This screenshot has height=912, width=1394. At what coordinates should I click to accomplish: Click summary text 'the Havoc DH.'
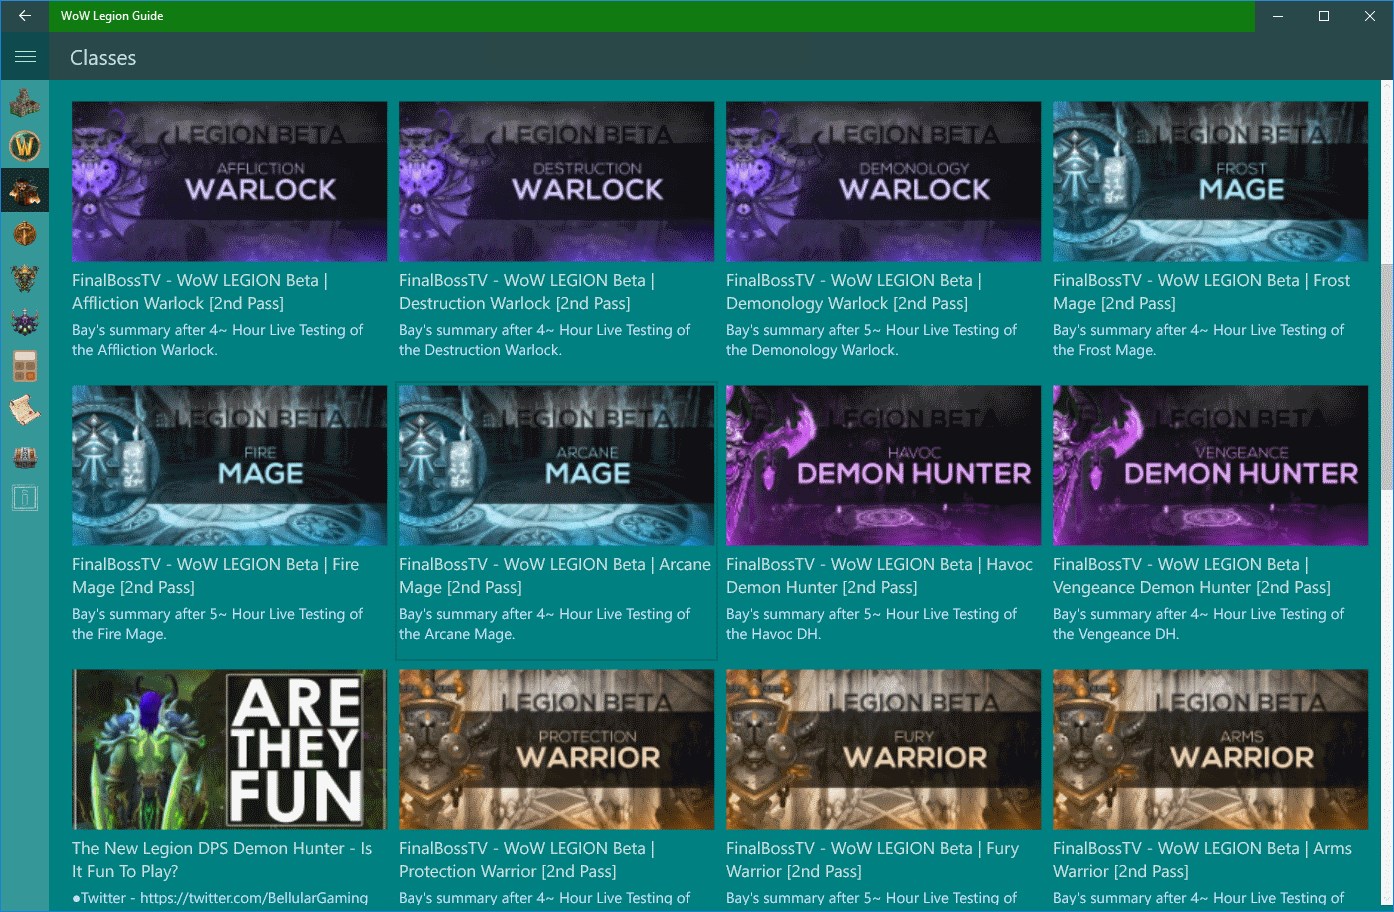point(773,634)
